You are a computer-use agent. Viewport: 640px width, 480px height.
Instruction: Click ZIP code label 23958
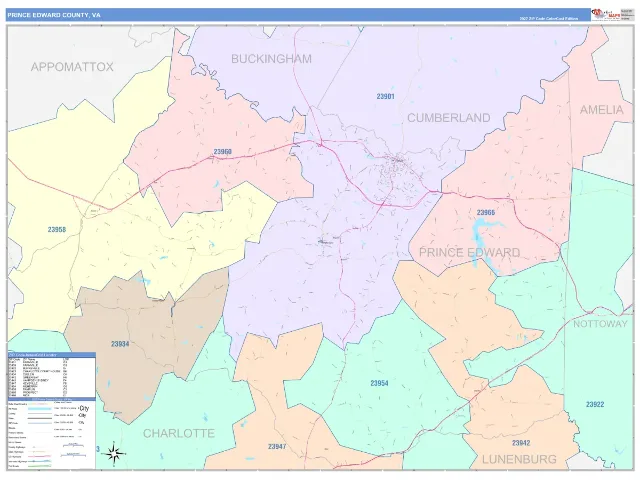[x=57, y=230]
